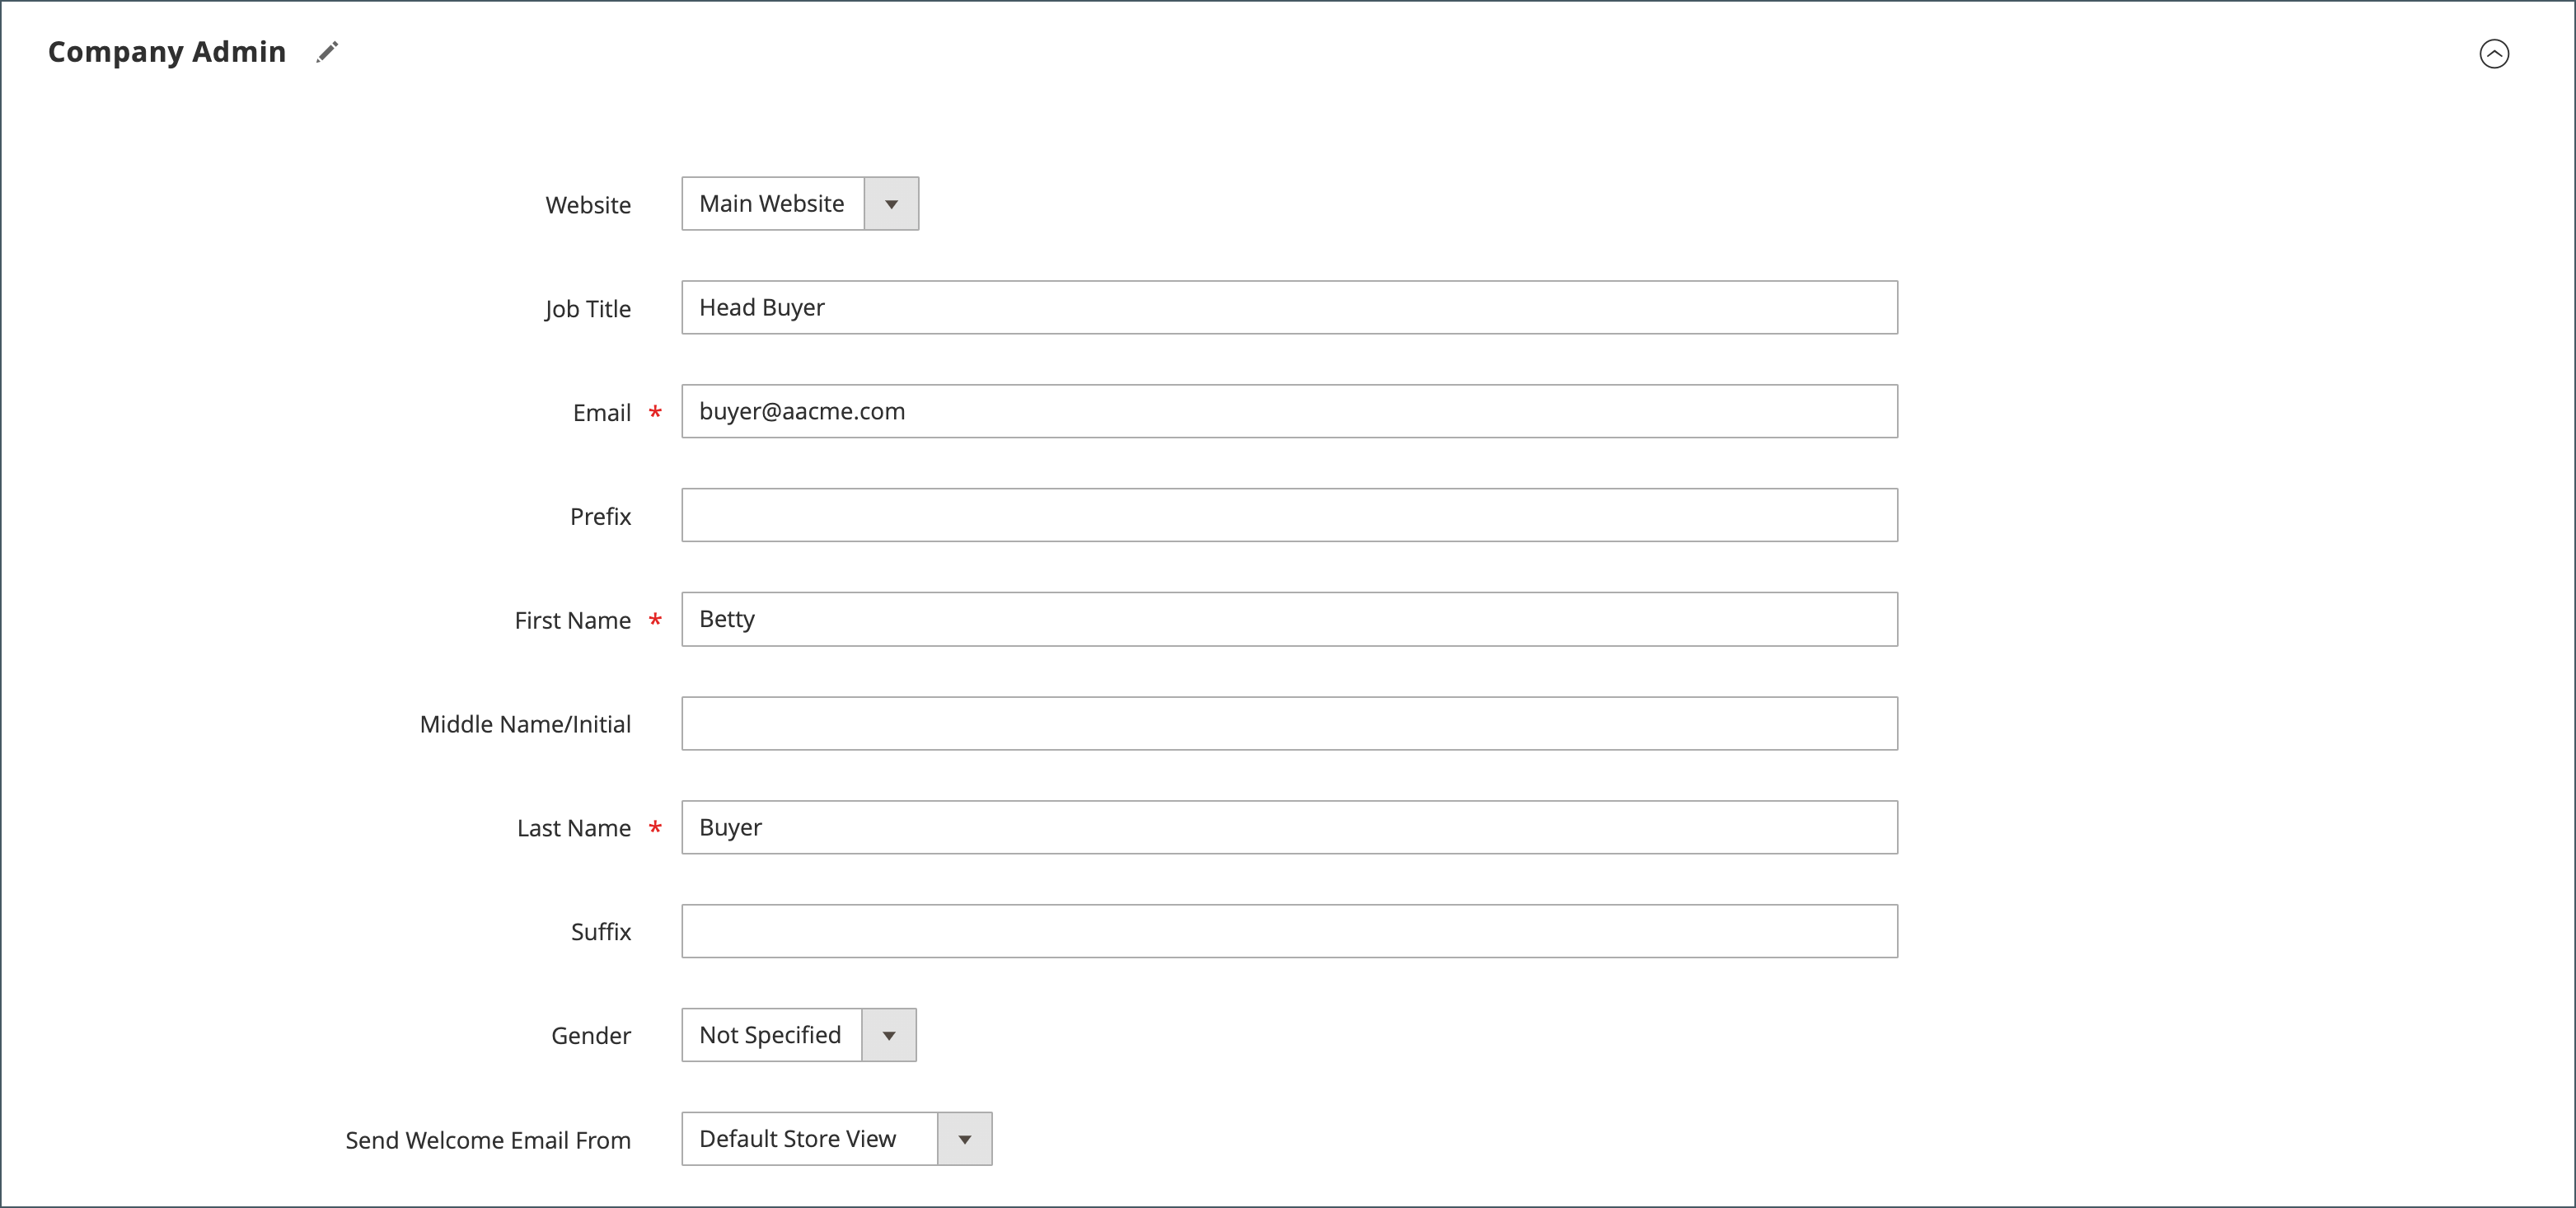Viewport: 2576px width, 1208px height.
Task: Focus the empty Middle Name/Initial field
Action: (x=1290, y=723)
